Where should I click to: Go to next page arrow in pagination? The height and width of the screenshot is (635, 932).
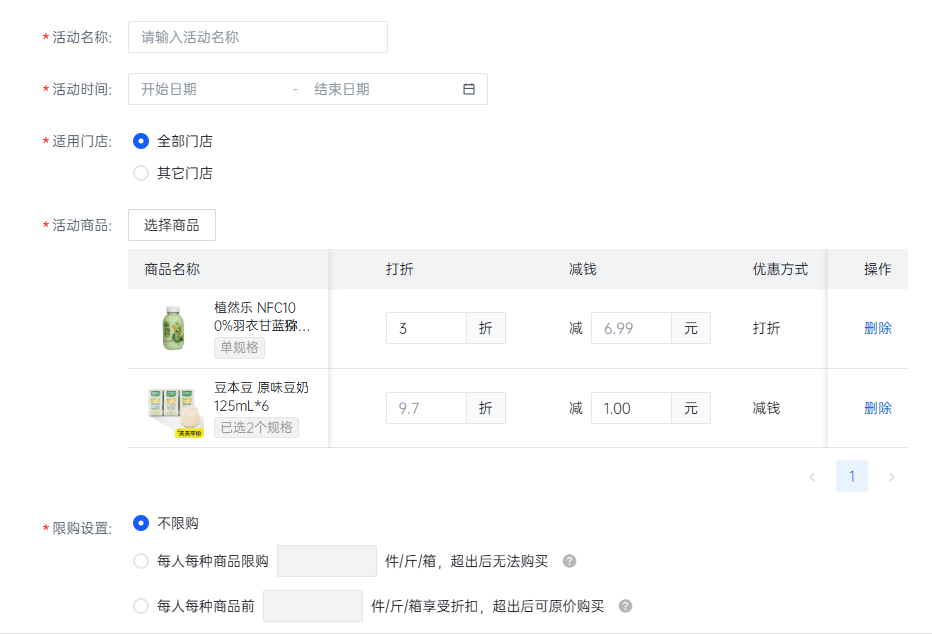pyautogui.click(x=891, y=477)
